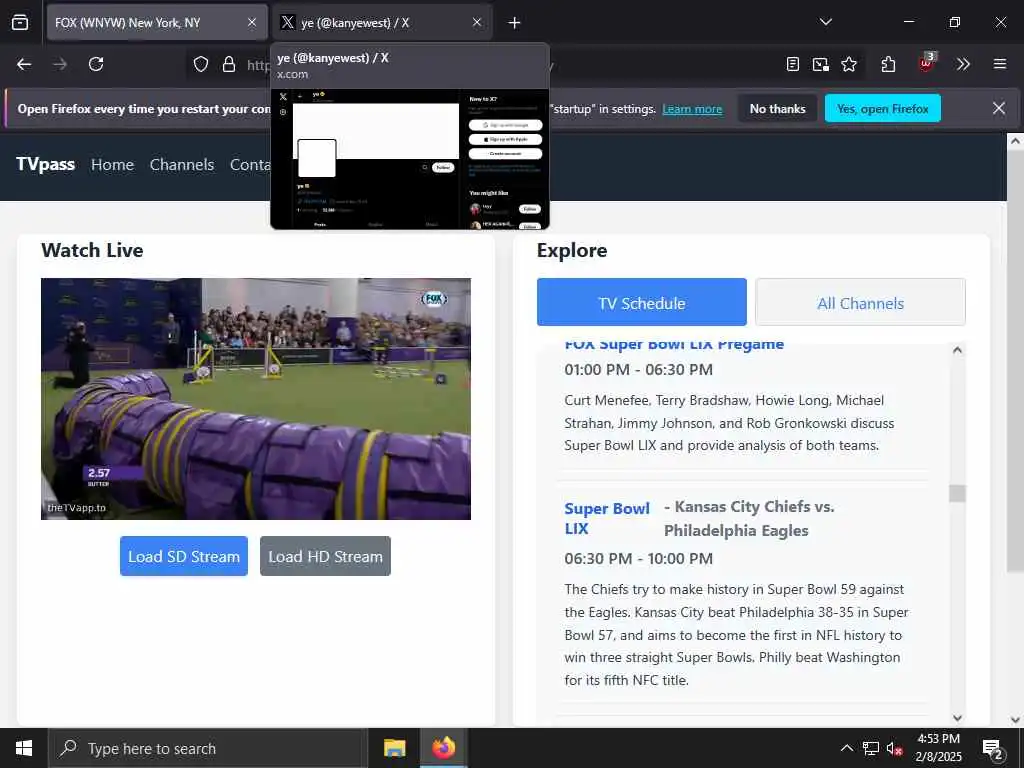This screenshot has width=1024, height=768.
Task: Click the TVpass site logo
Action: pyautogui.click(x=46, y=164)
